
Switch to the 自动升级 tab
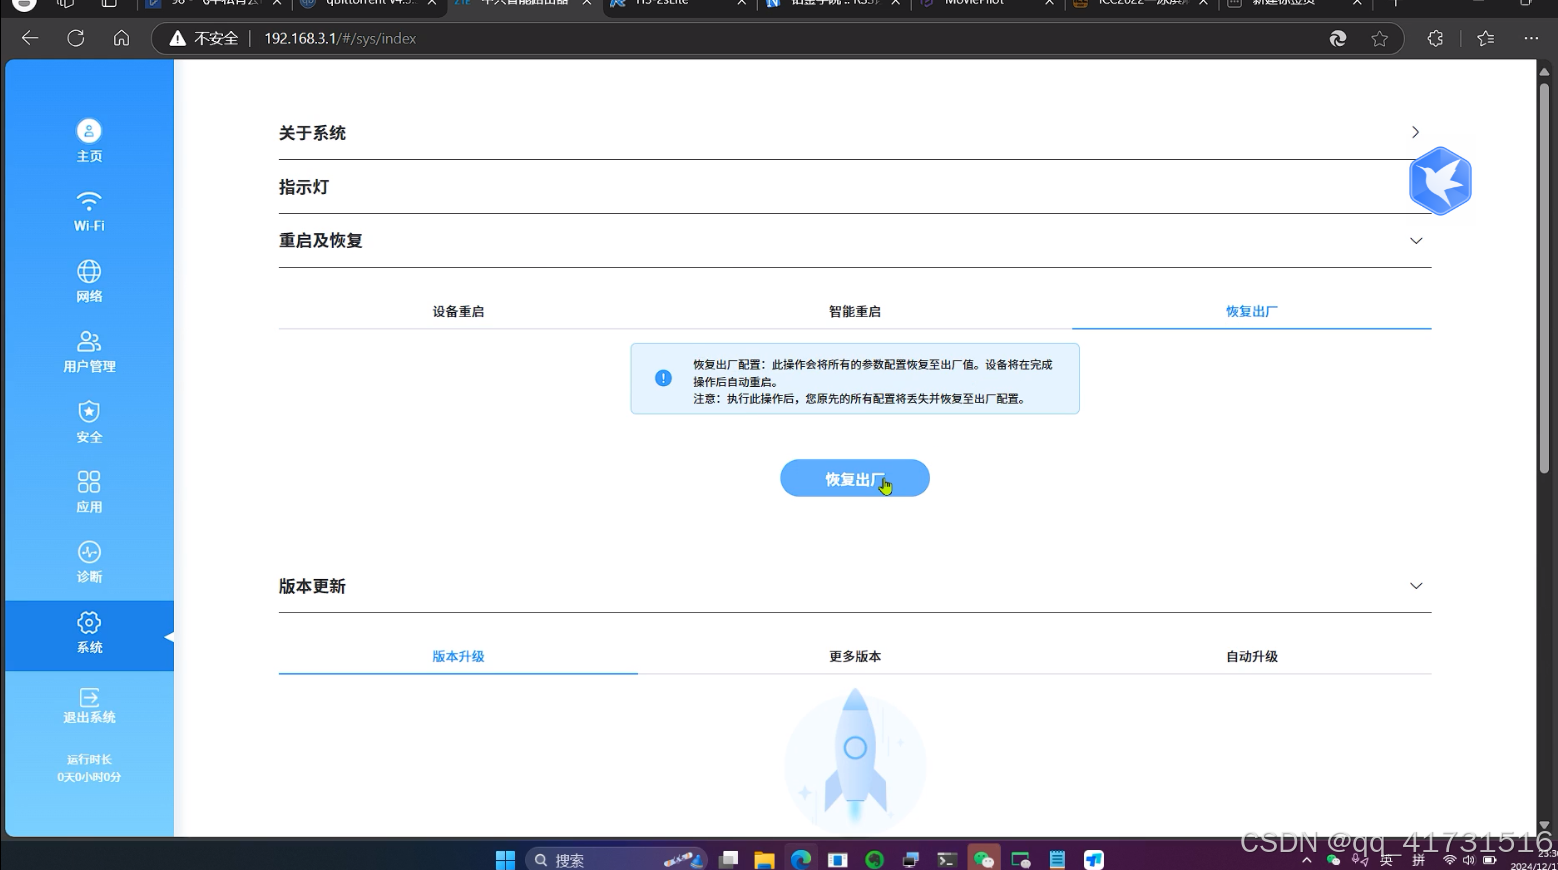(x=1252, y=656)
